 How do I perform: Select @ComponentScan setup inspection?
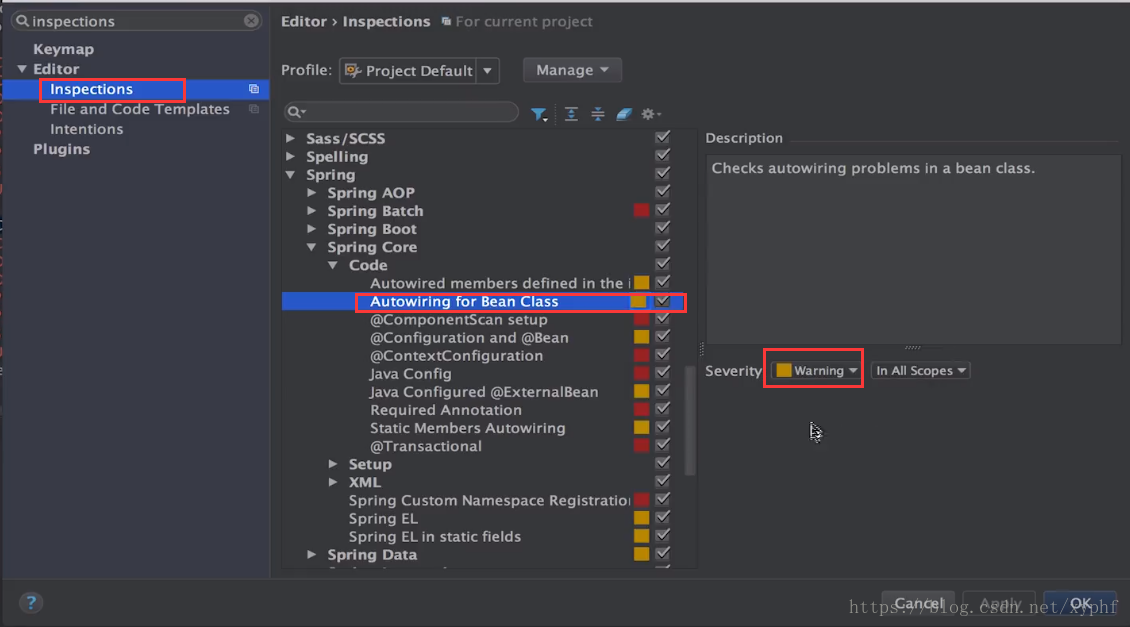click(x=458, y=319)
